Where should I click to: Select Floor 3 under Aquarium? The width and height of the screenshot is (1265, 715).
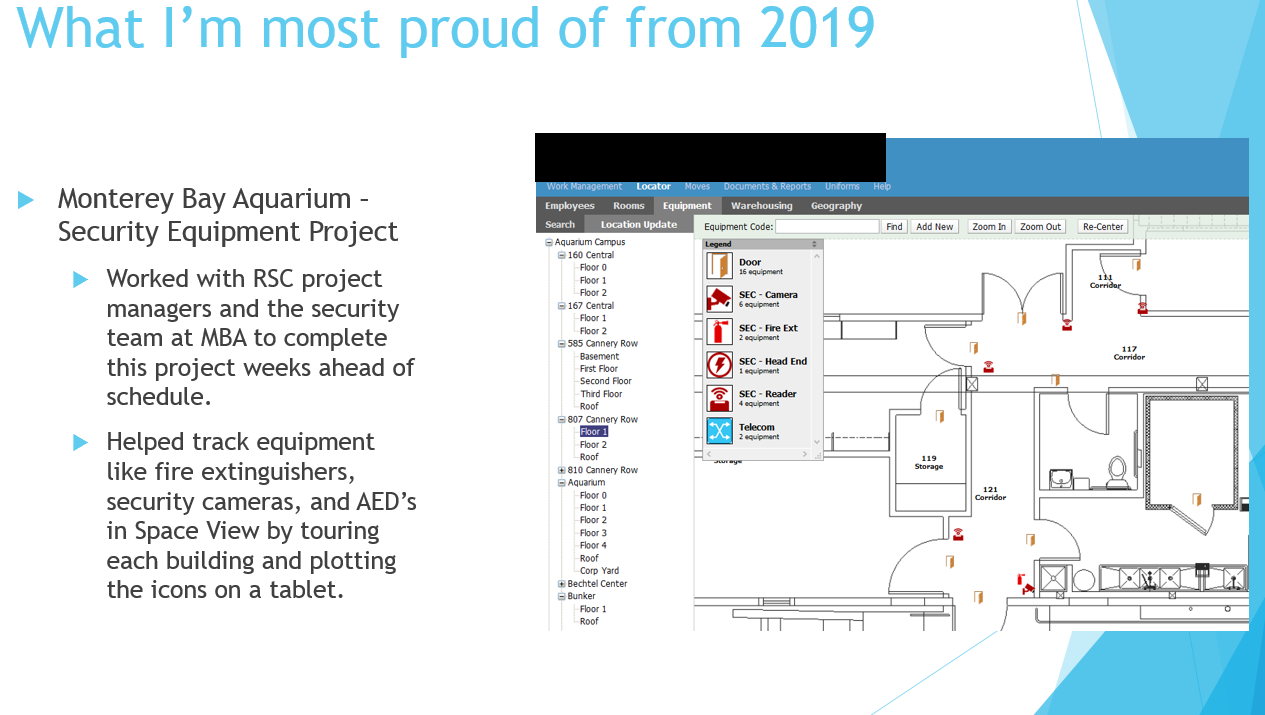(594, 533)
